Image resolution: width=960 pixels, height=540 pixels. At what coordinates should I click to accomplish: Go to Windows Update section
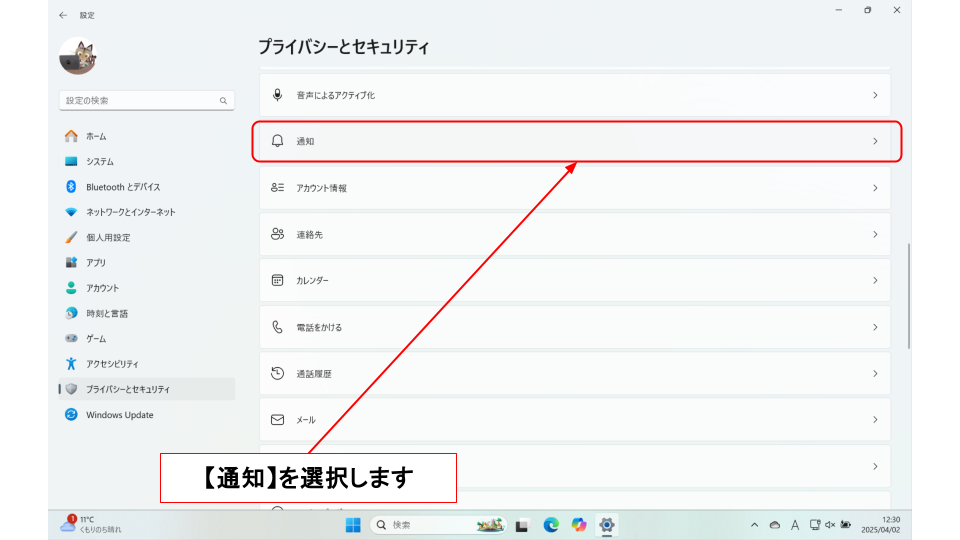119,415
